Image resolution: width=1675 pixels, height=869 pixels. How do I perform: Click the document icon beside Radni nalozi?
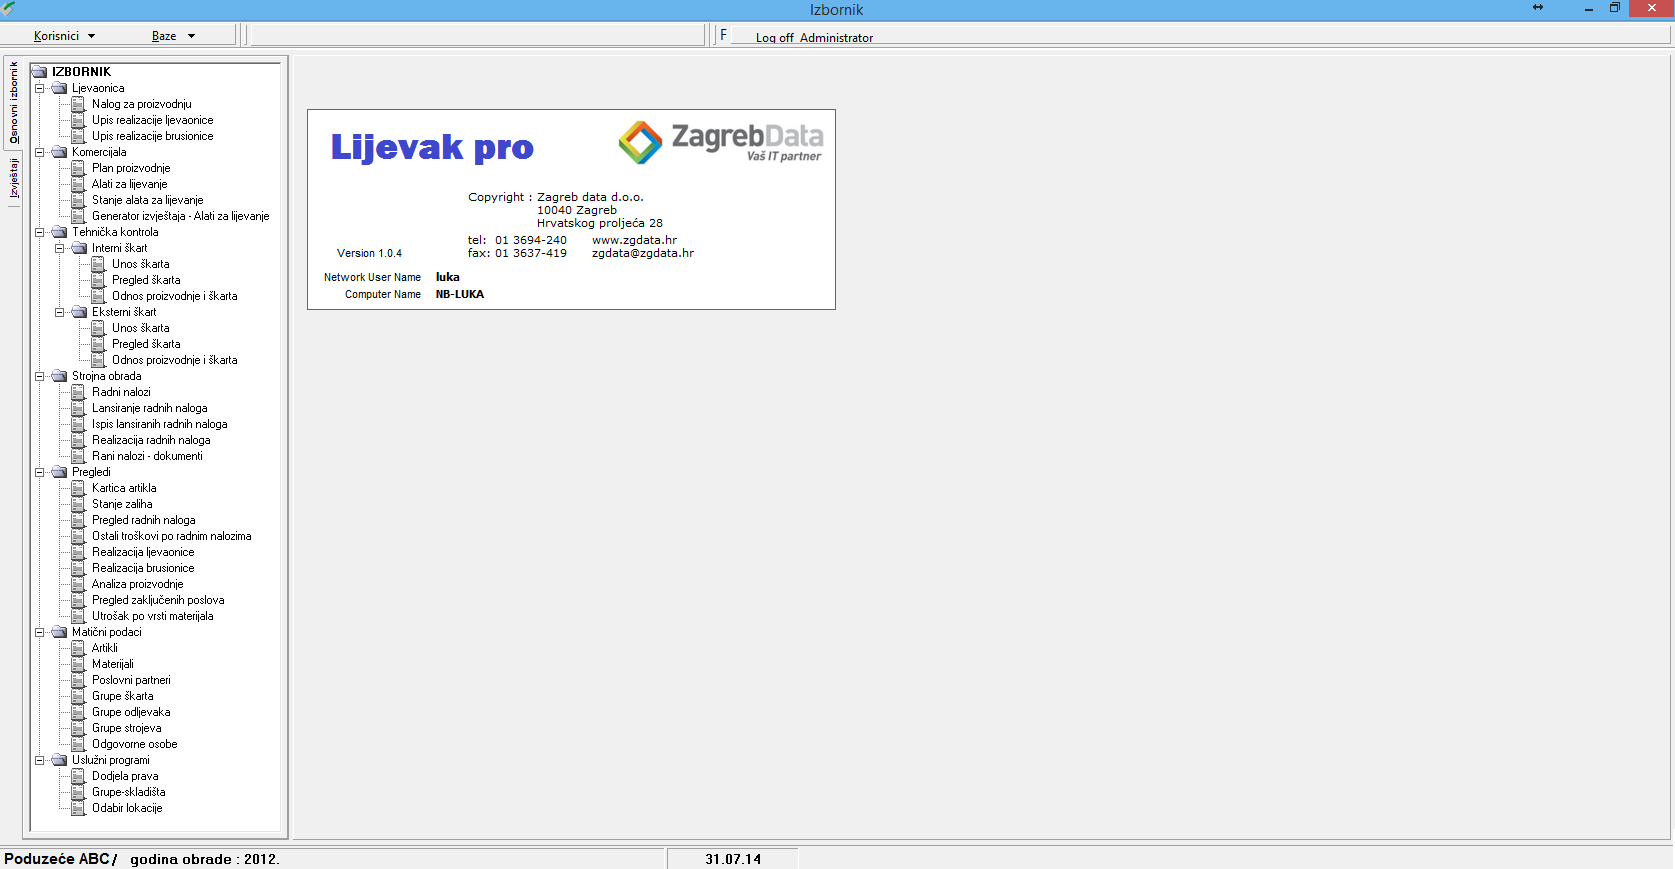click(79, 392)
